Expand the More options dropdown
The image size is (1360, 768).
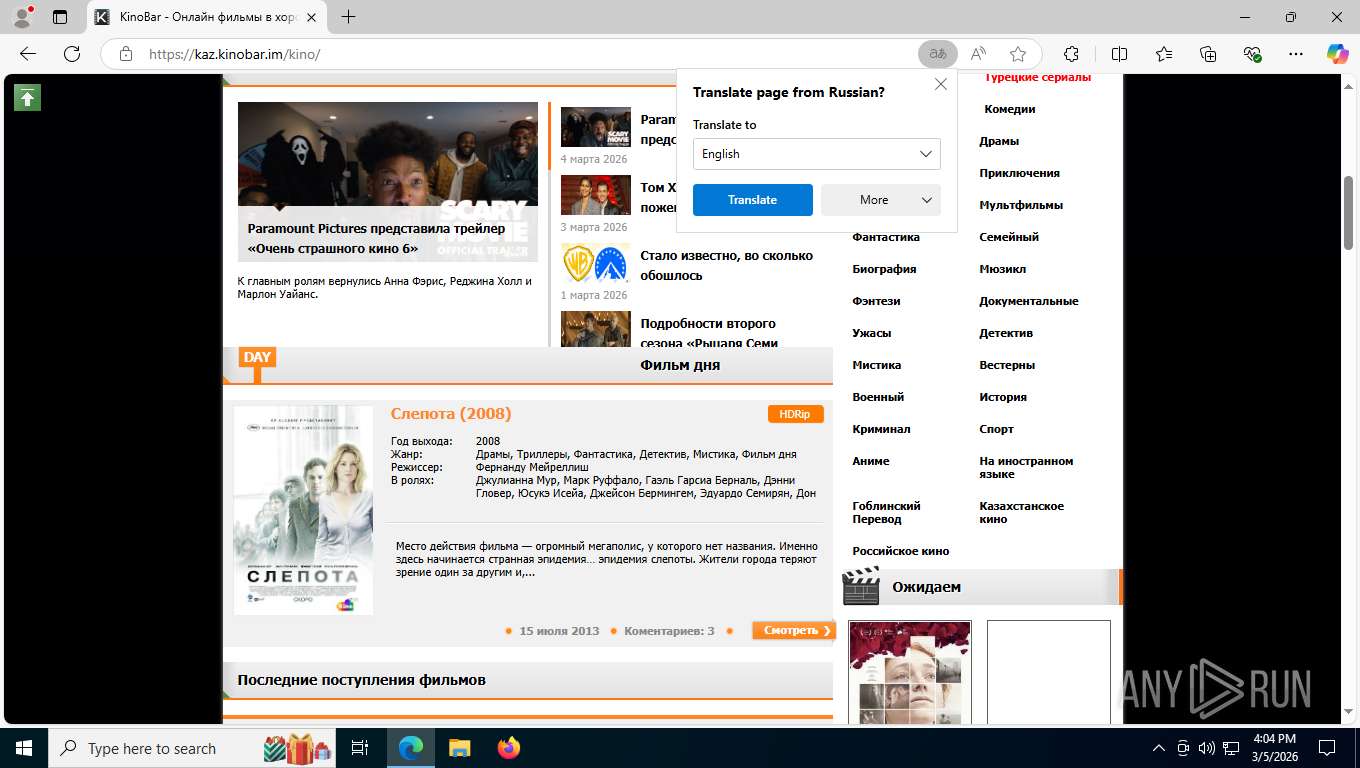pyautogui.click(x=881, y=200)
